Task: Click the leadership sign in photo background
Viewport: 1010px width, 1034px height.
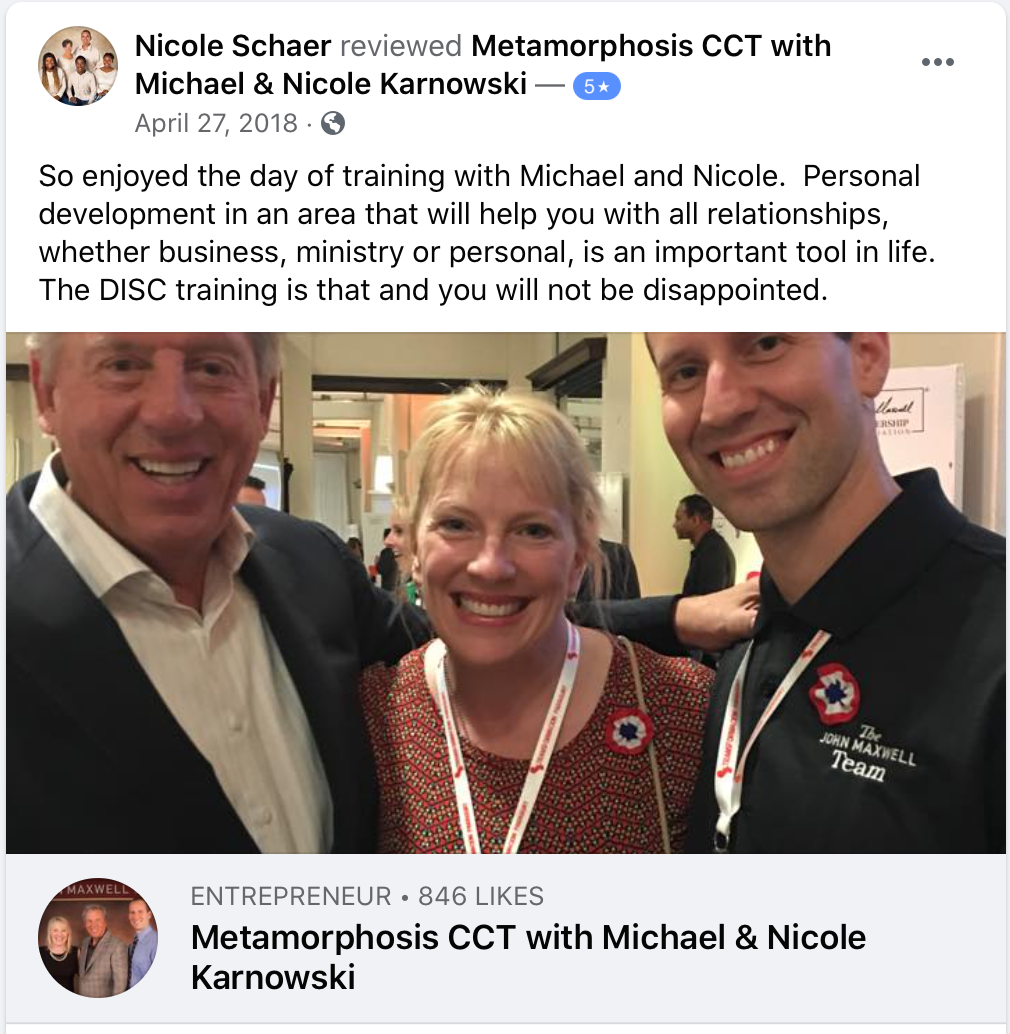Action: coord(900,417)
